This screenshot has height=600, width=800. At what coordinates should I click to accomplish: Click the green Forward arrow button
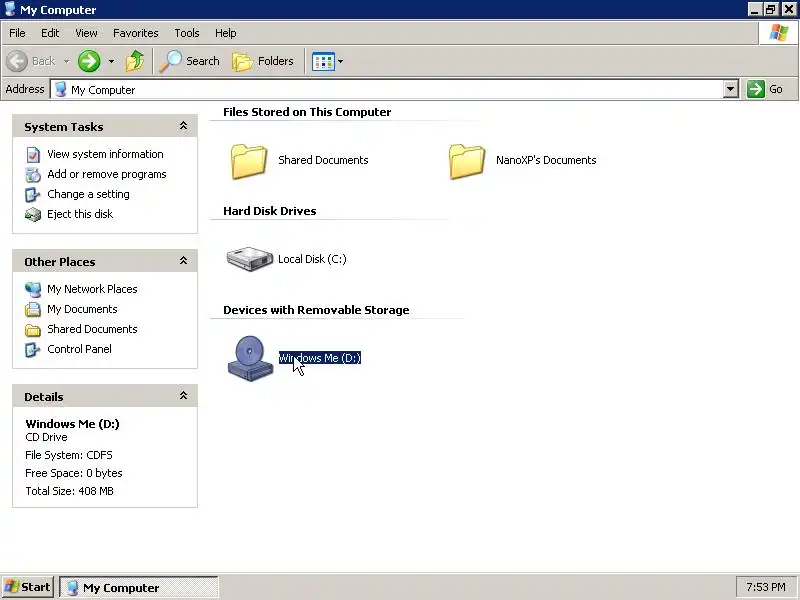89,61
